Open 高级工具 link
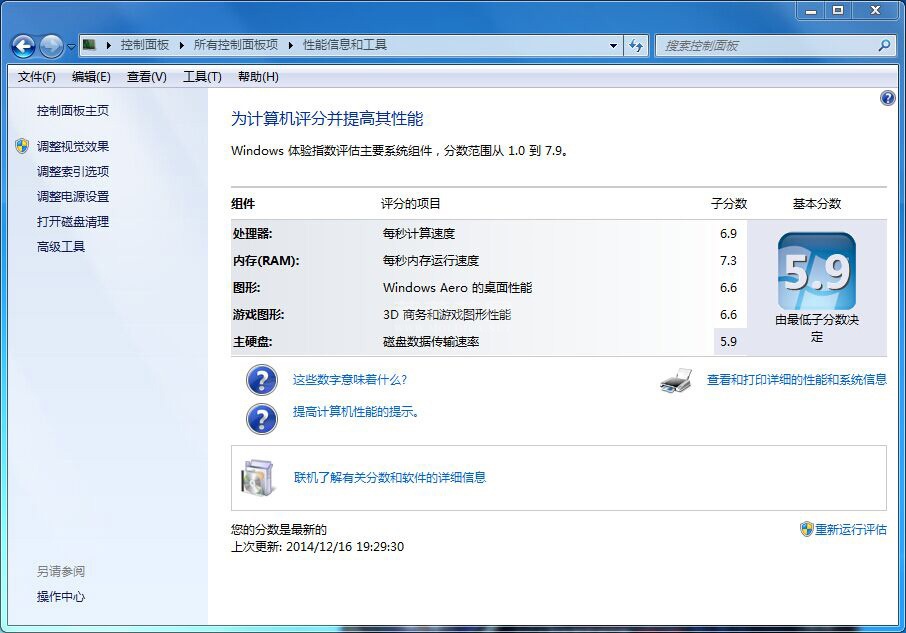The image size is (906, 633). (x=61, y=247)
